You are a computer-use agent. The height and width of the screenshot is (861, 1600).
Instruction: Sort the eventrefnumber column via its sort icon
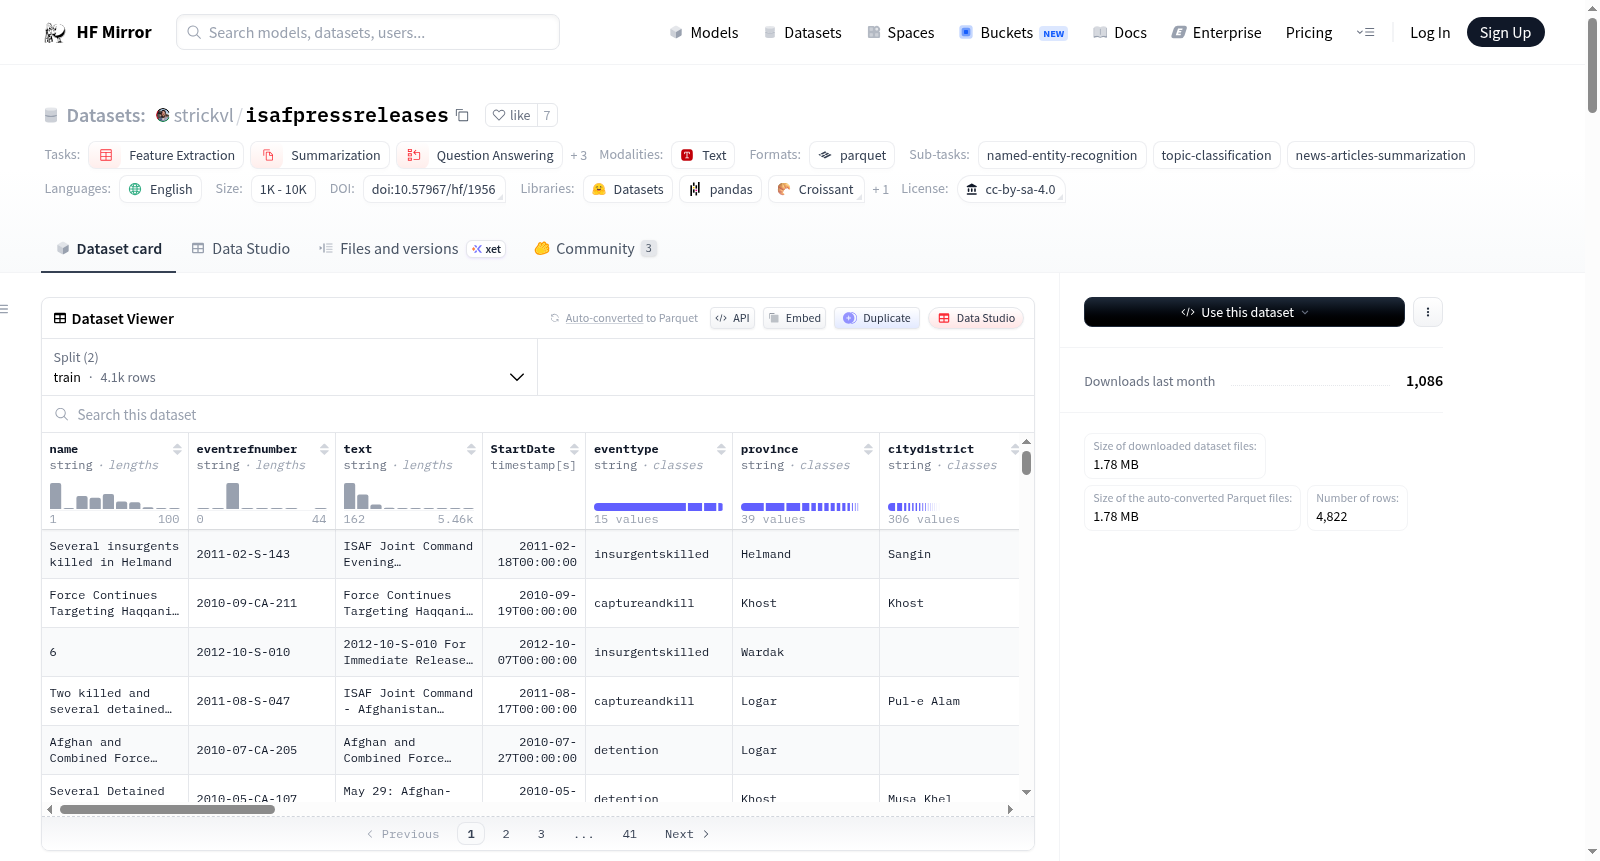point(324,449)
